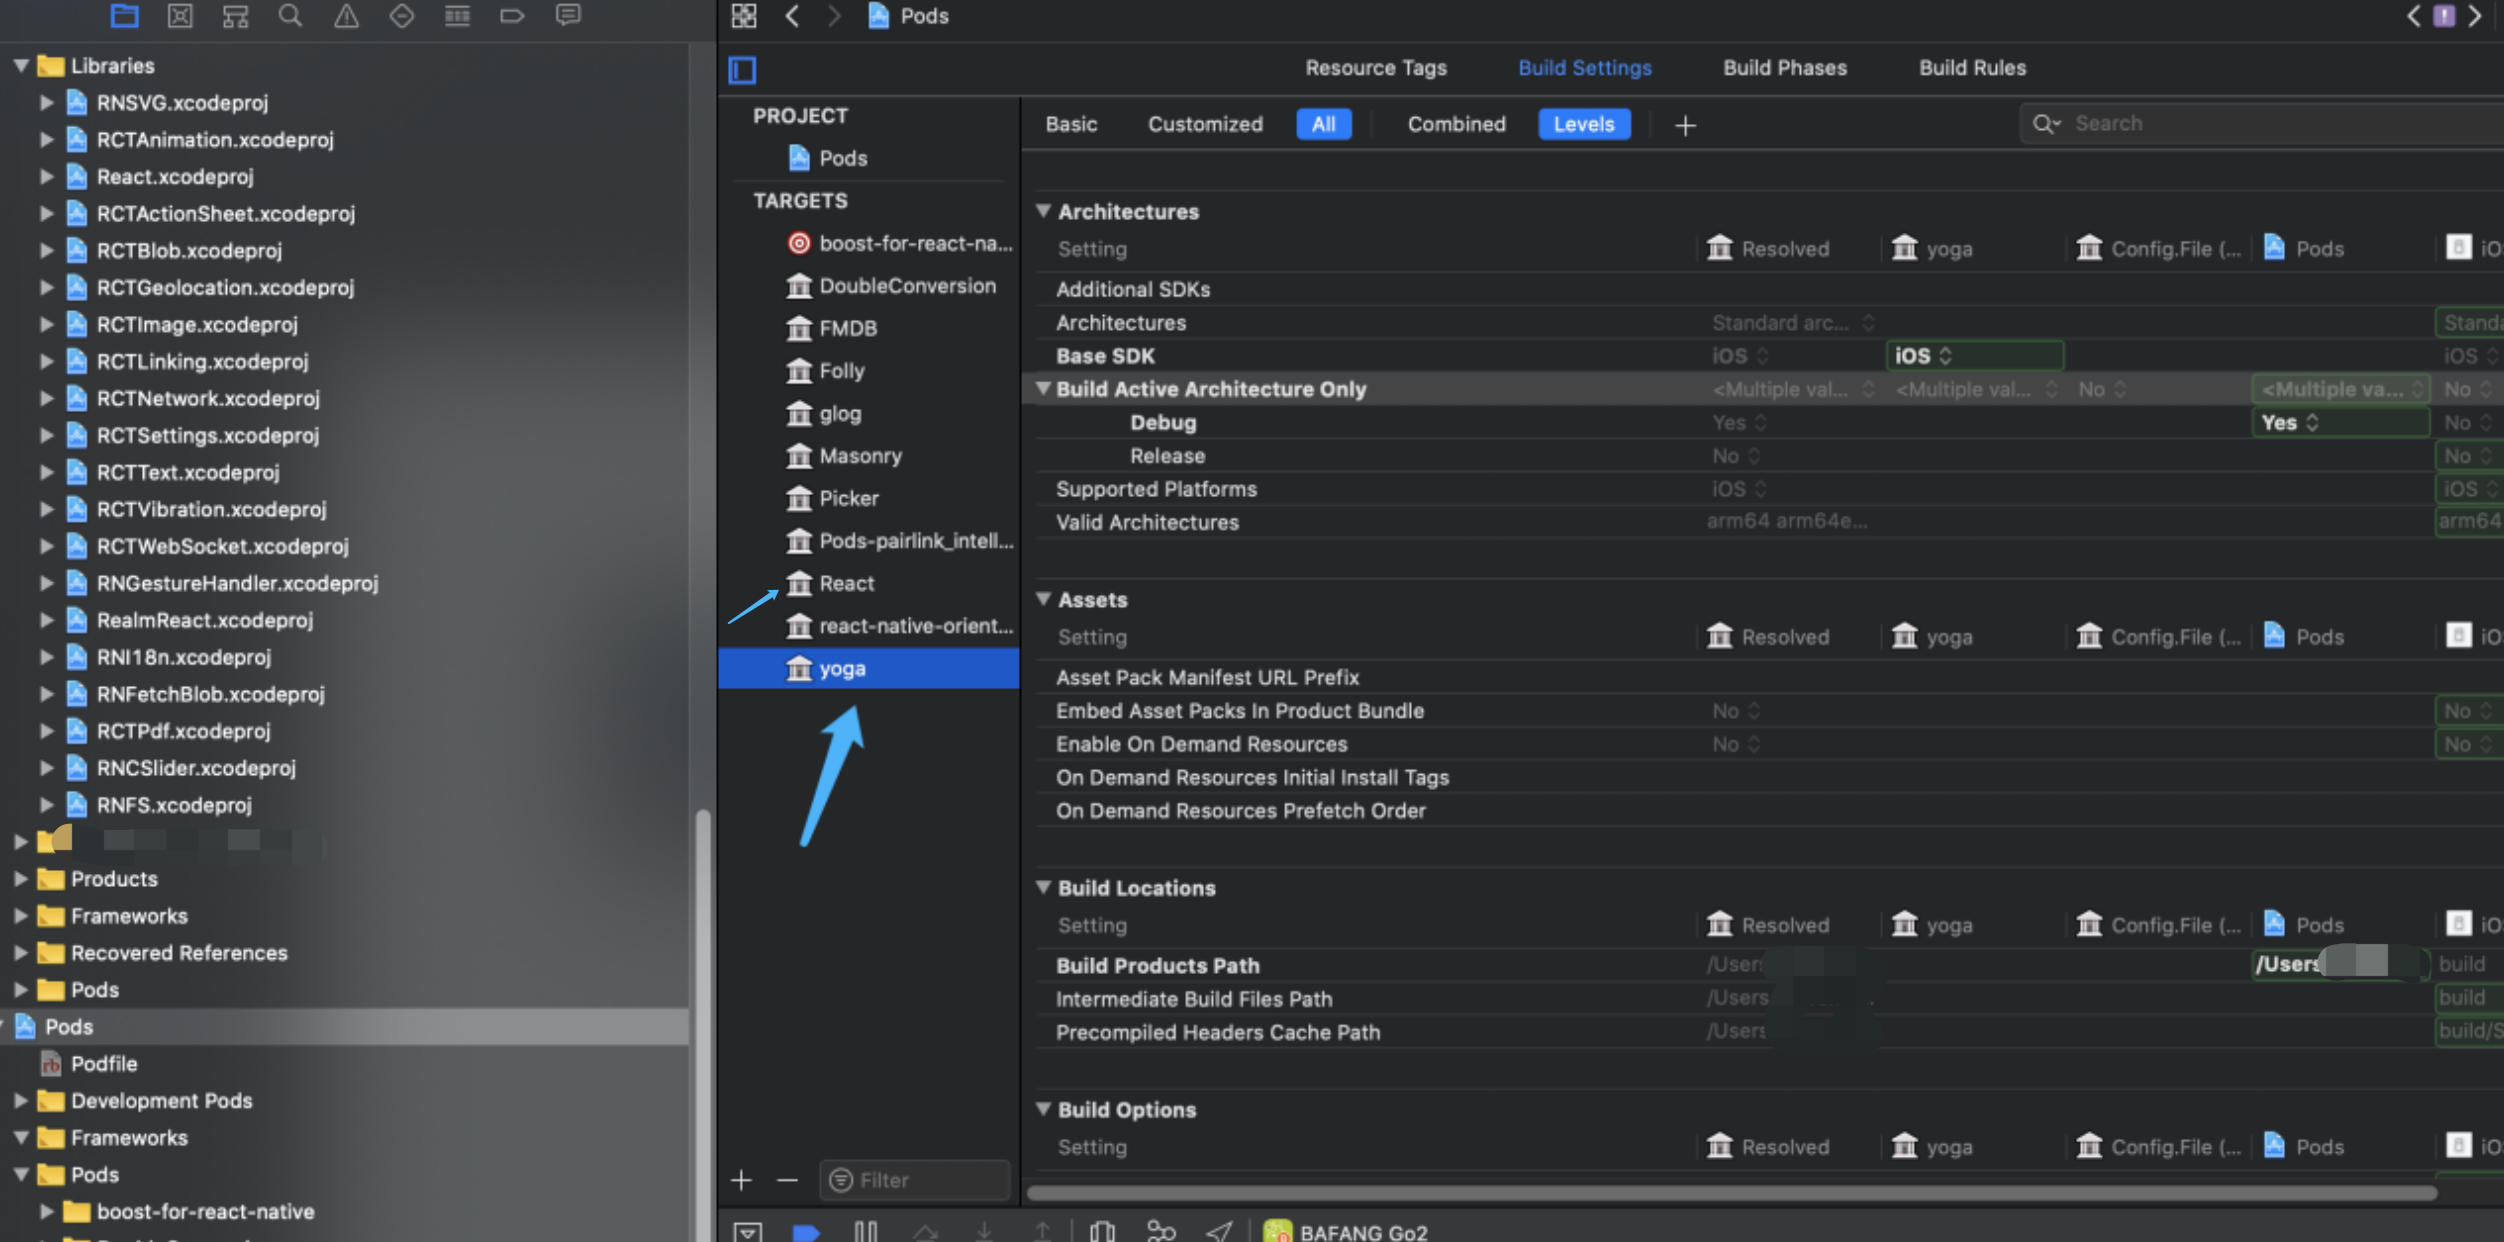Screen dimensions: 2504x1242
Task: Open the Build Phases tab
Action: (1784, 68)
